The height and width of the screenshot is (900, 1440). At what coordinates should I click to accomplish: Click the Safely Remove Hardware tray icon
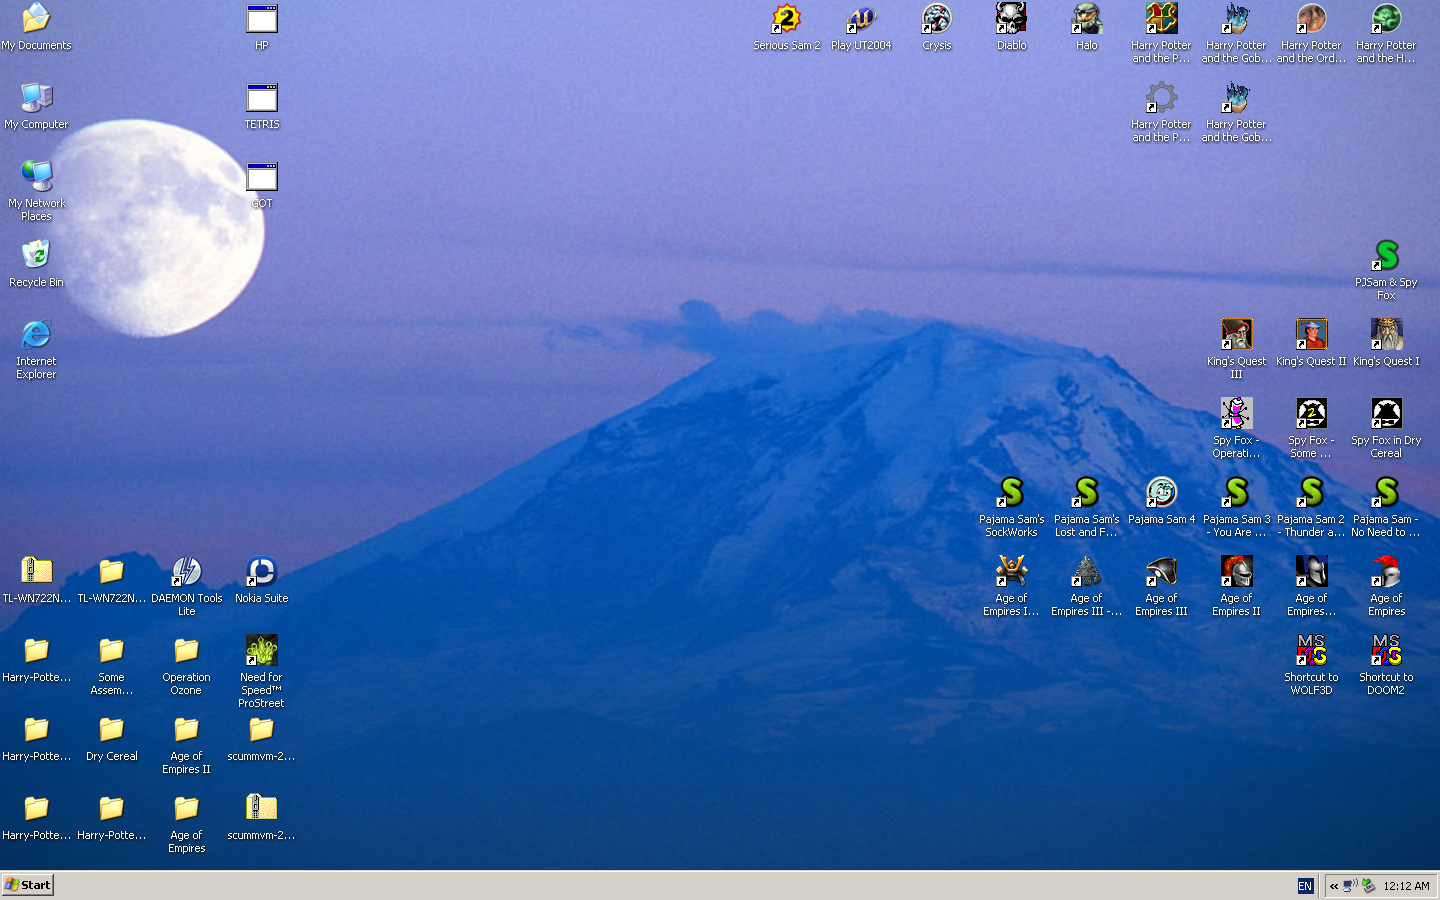(x=1368, y=886)
